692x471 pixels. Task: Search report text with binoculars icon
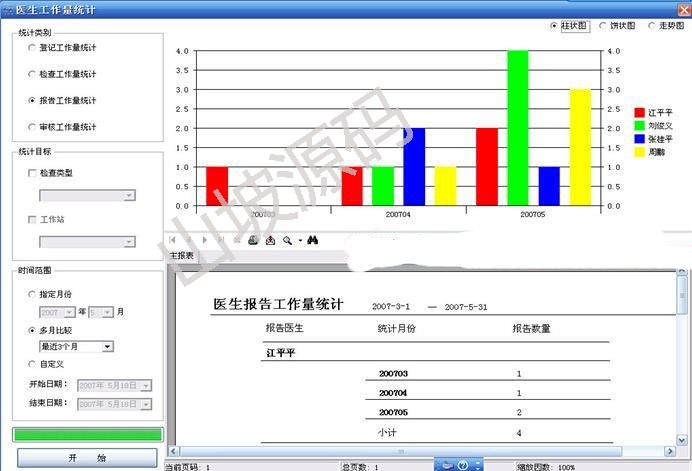[x=312, y=240]
